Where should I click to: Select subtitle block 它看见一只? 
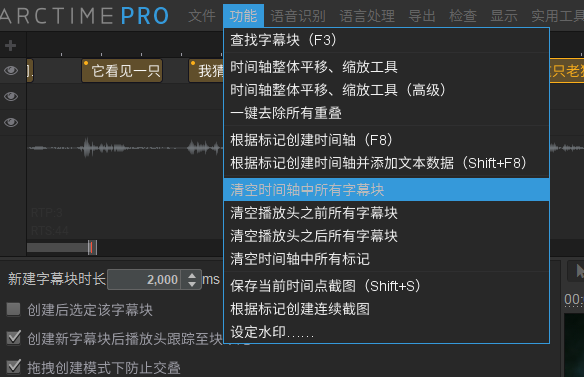click(122, 70)
